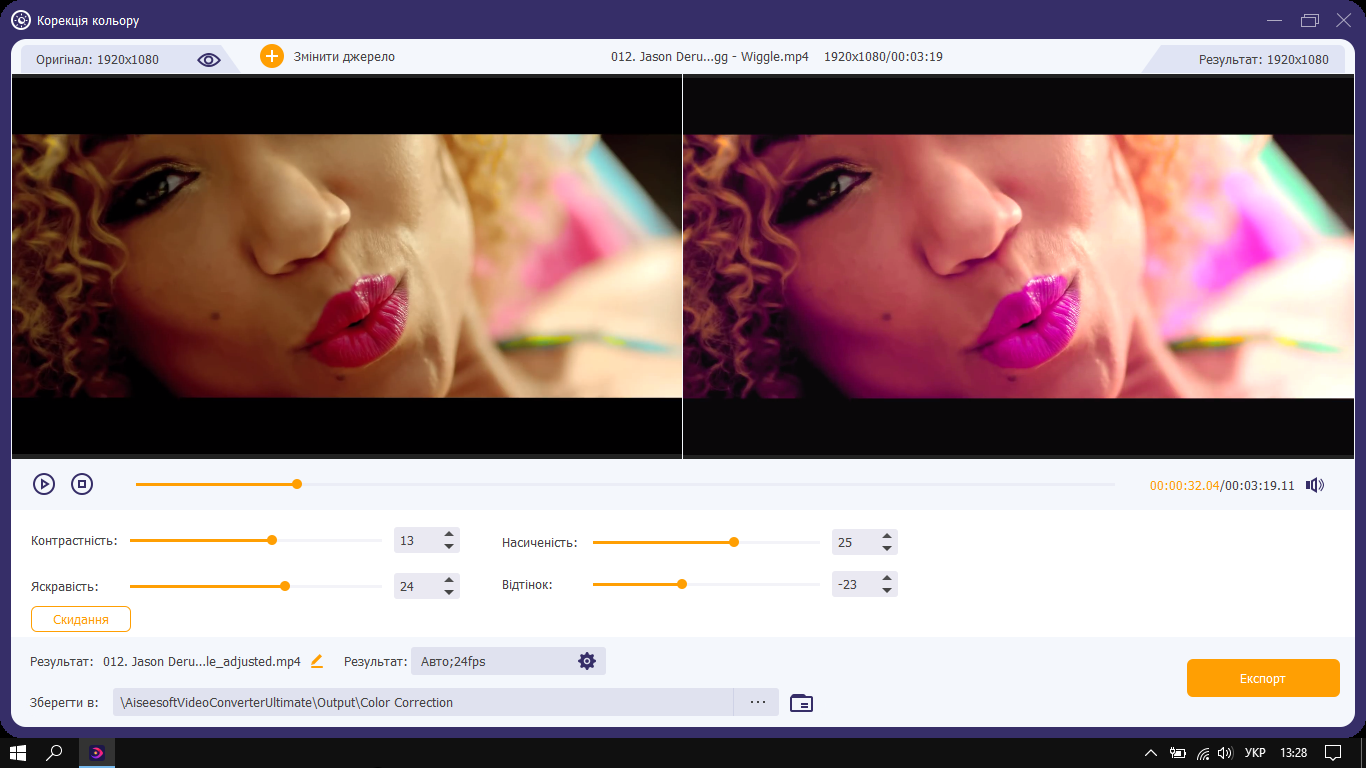This screenshot has width=1366, height=768.
Task: Click the Контрастність slider handle
Action: (272, 540)
